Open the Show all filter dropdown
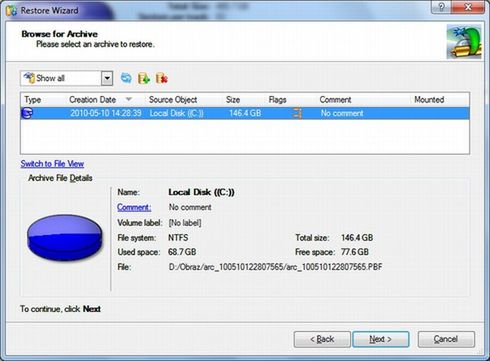490x361 pixels. coord(107,79)
